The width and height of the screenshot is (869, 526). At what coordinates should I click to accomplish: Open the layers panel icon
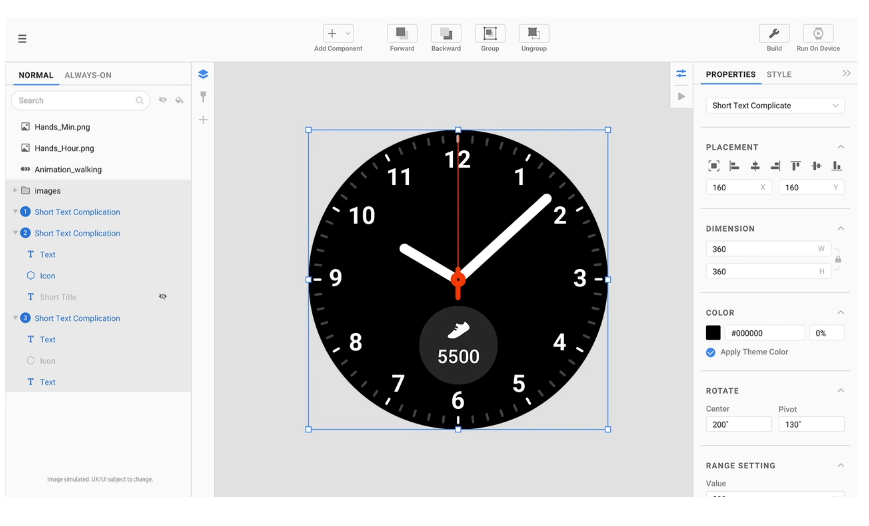(x=203, y=74)
